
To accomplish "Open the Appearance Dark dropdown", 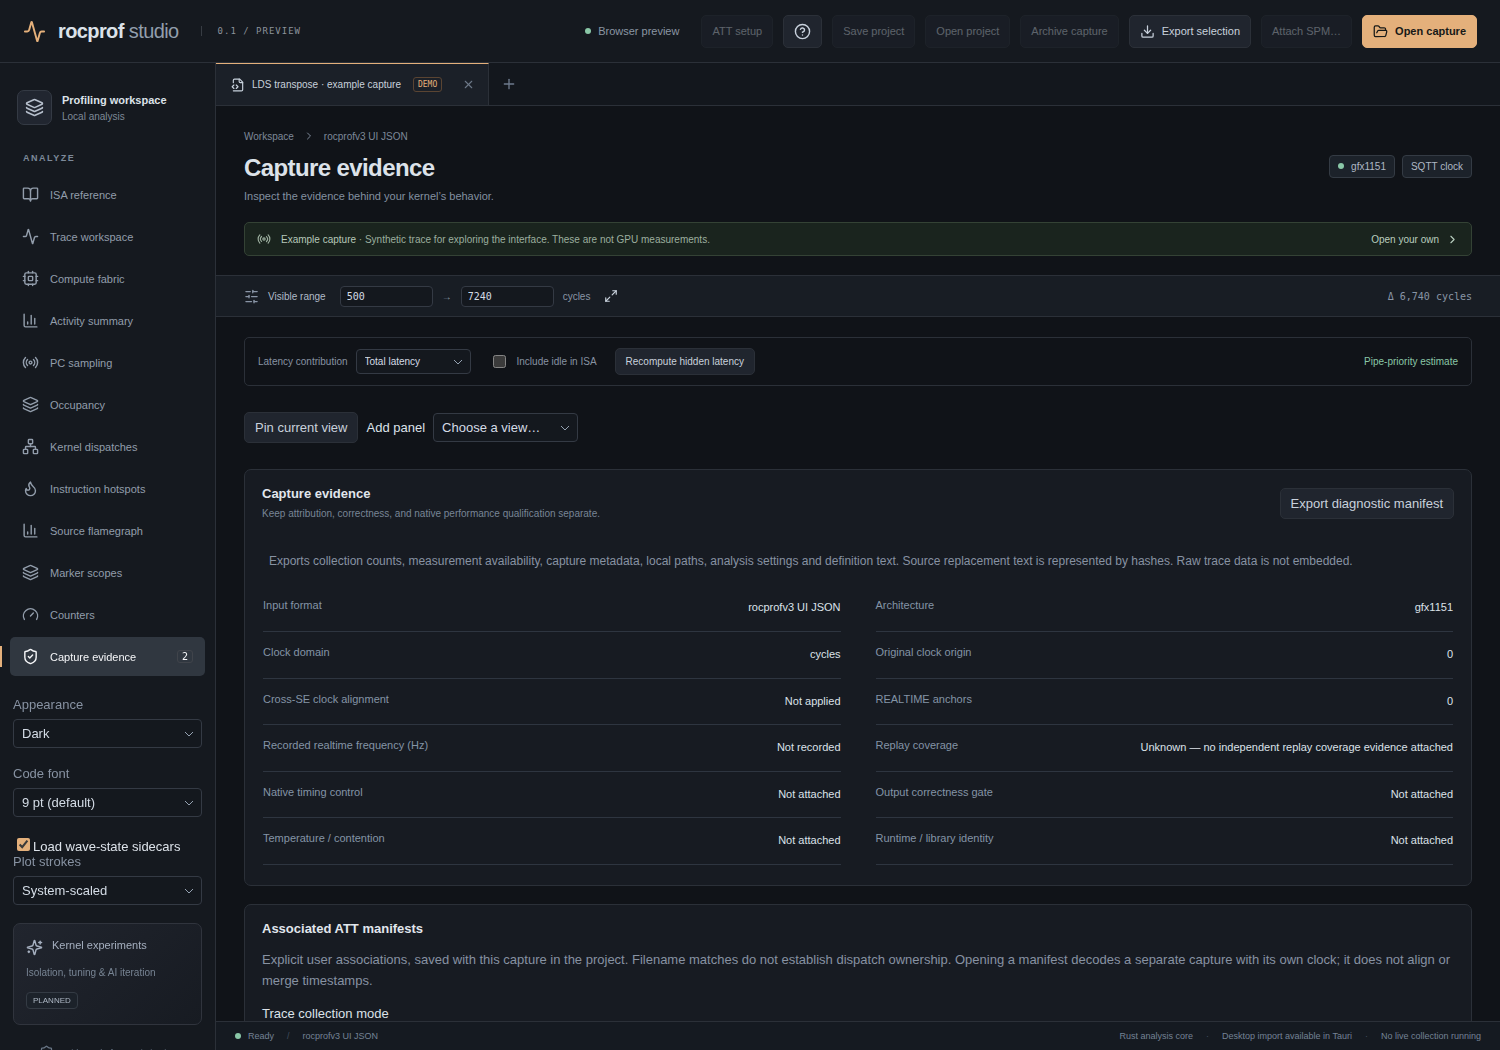I will click(x=107, y=733).
